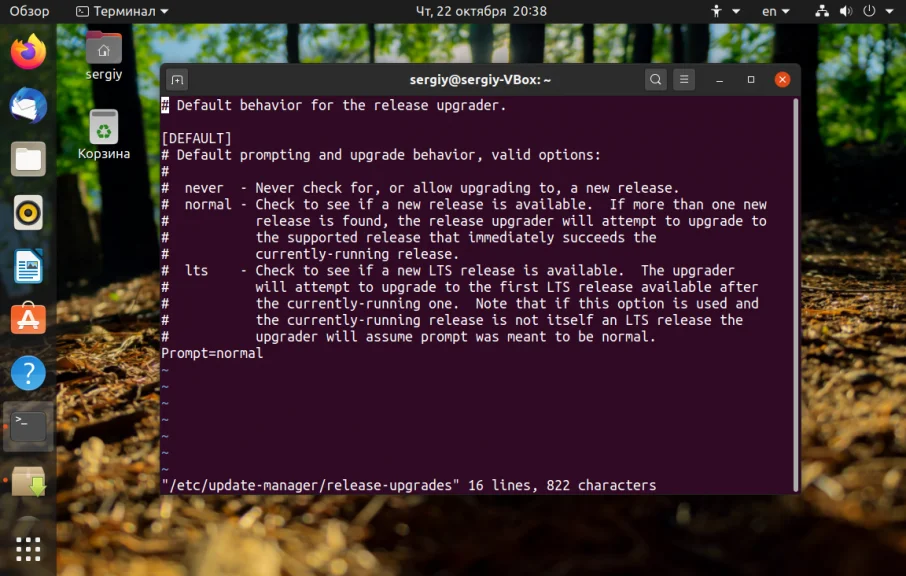The height and width of the screenshot is (576, 906).
Task: Open the Help question mark icon
Action: click(28, 374)
